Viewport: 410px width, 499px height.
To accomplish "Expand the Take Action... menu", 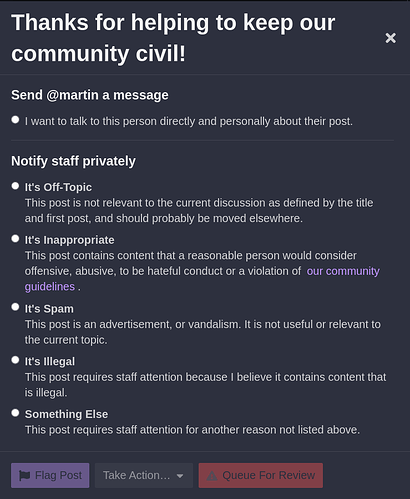I will click(x=144, y=475).
